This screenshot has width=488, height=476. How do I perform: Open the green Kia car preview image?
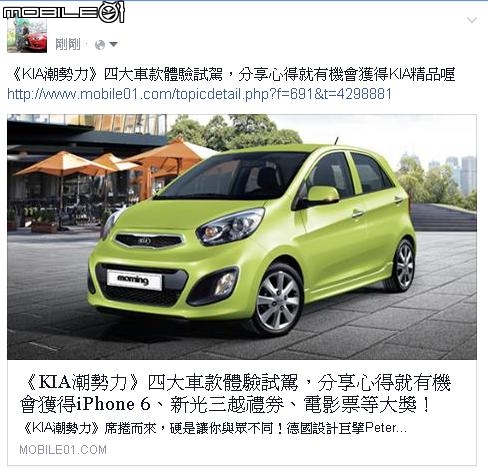click(x=242, y=237)
